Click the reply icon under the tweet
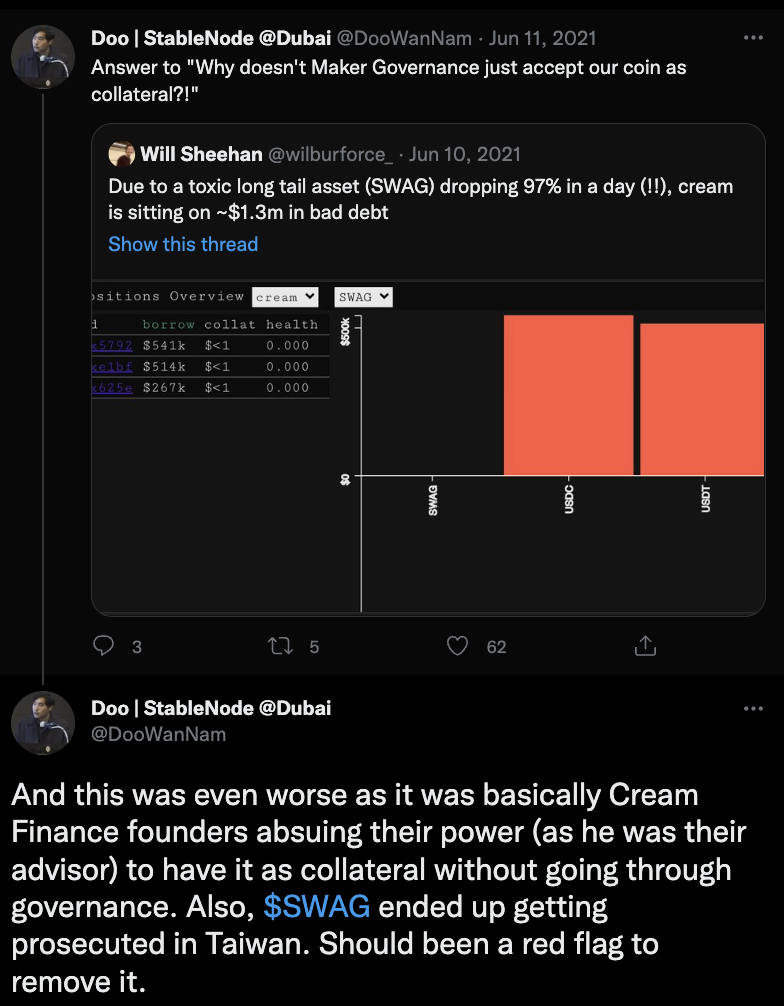Viewport: 784px width, 1006px height. coord(104,646)
